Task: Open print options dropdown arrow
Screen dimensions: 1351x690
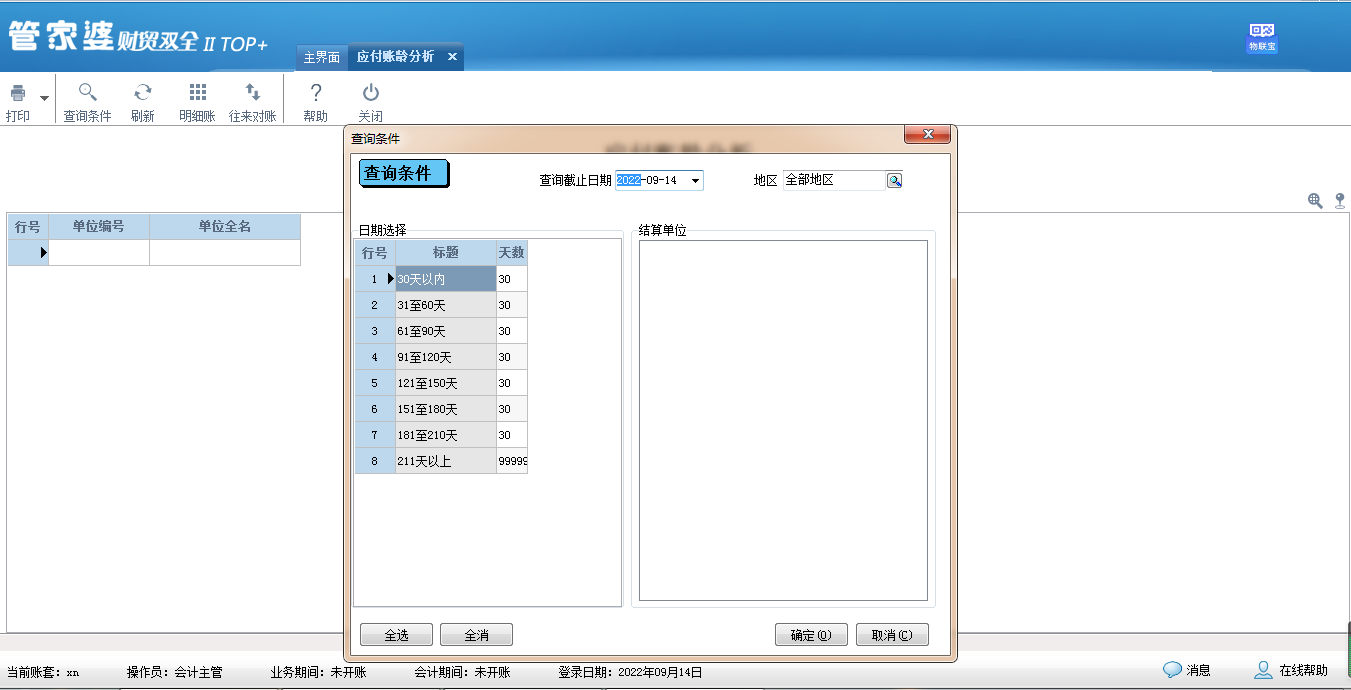Action: pos(44,98)
